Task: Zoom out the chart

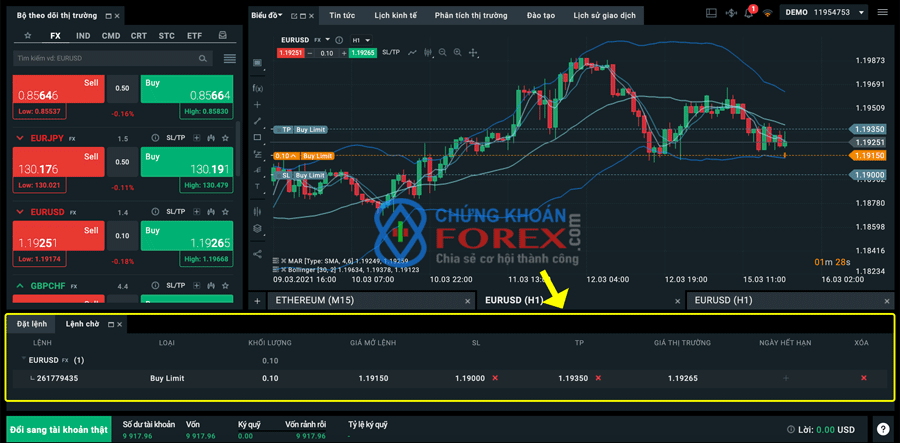Action: [443, 53]
